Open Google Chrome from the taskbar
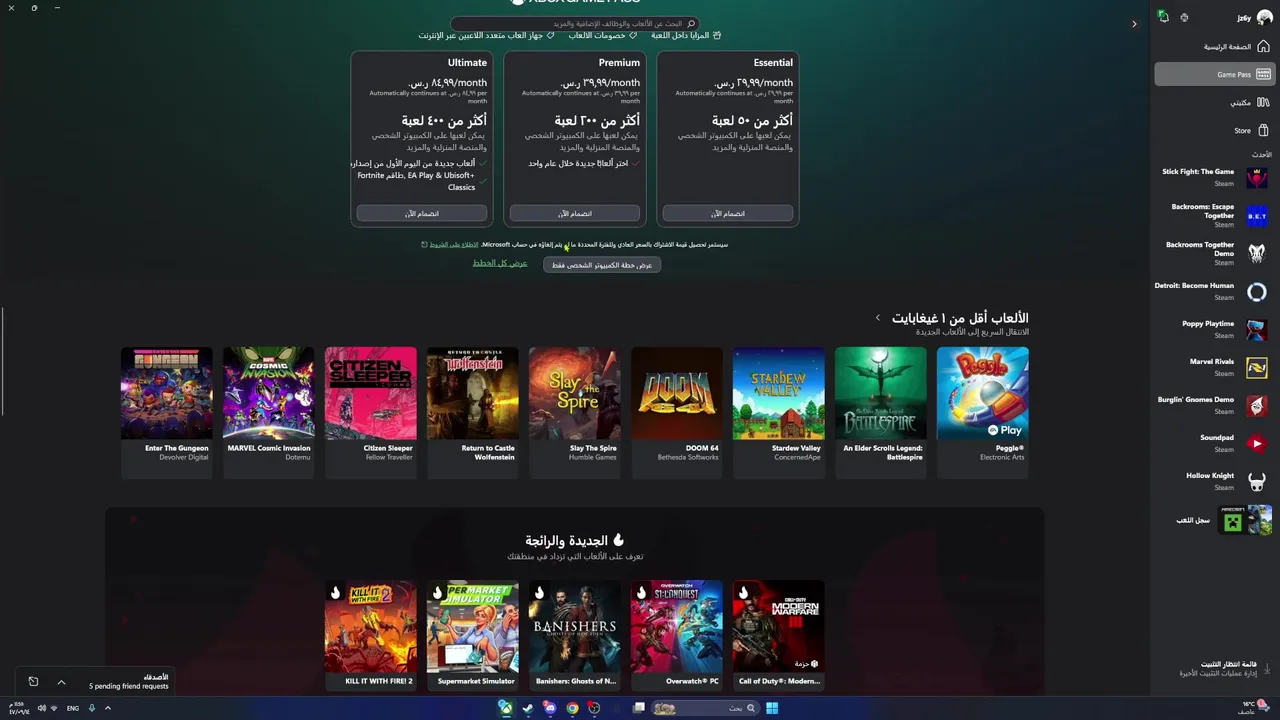 coord(572,708)
